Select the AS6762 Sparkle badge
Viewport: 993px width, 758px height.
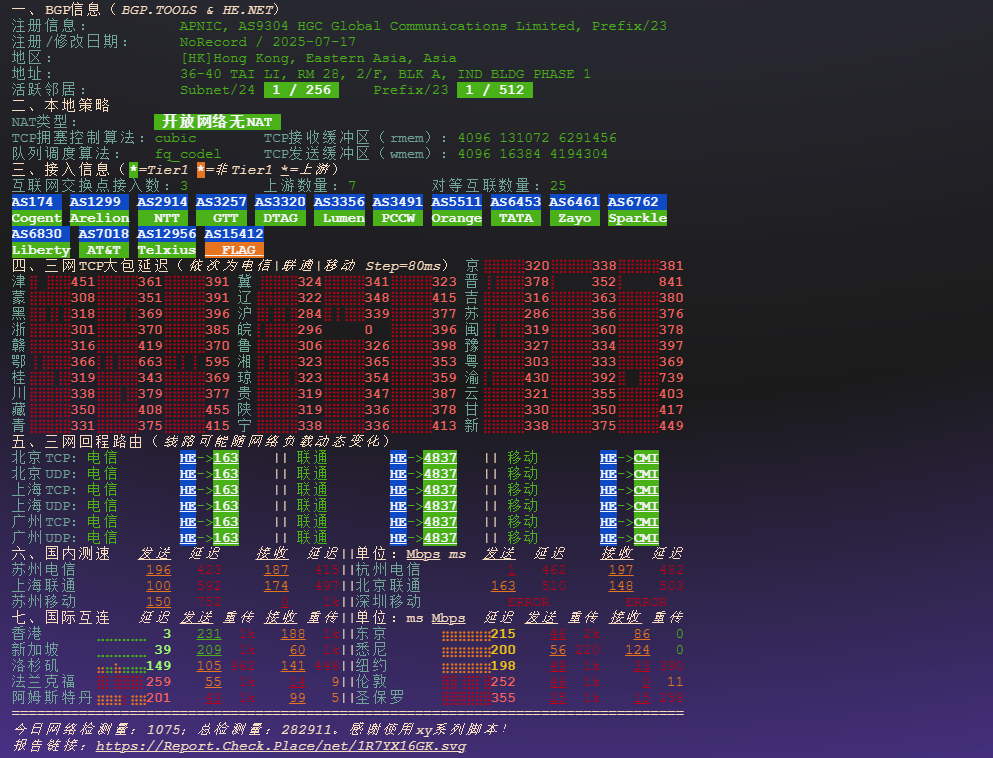click(x=637, y=210)
